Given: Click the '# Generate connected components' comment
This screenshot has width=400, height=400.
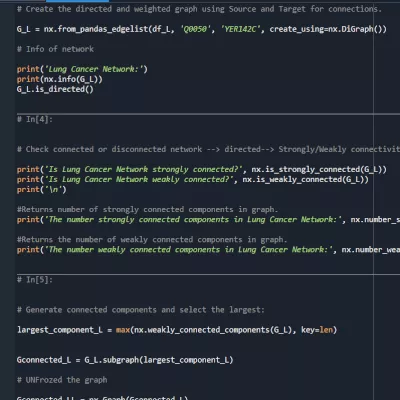Looking at the screenshot, I should (141, 310).
